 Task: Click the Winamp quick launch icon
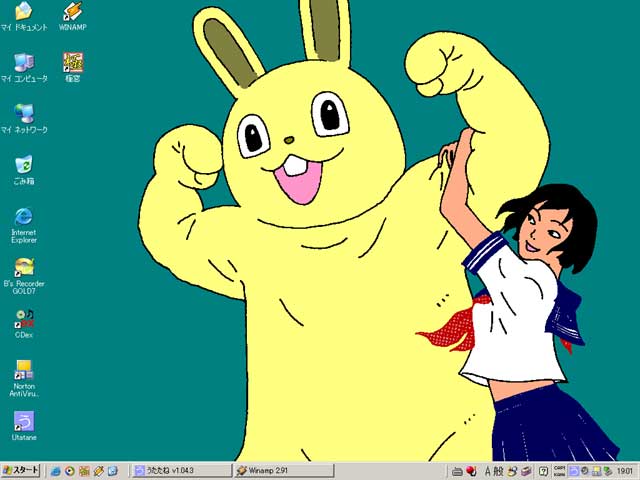(98, 470)
